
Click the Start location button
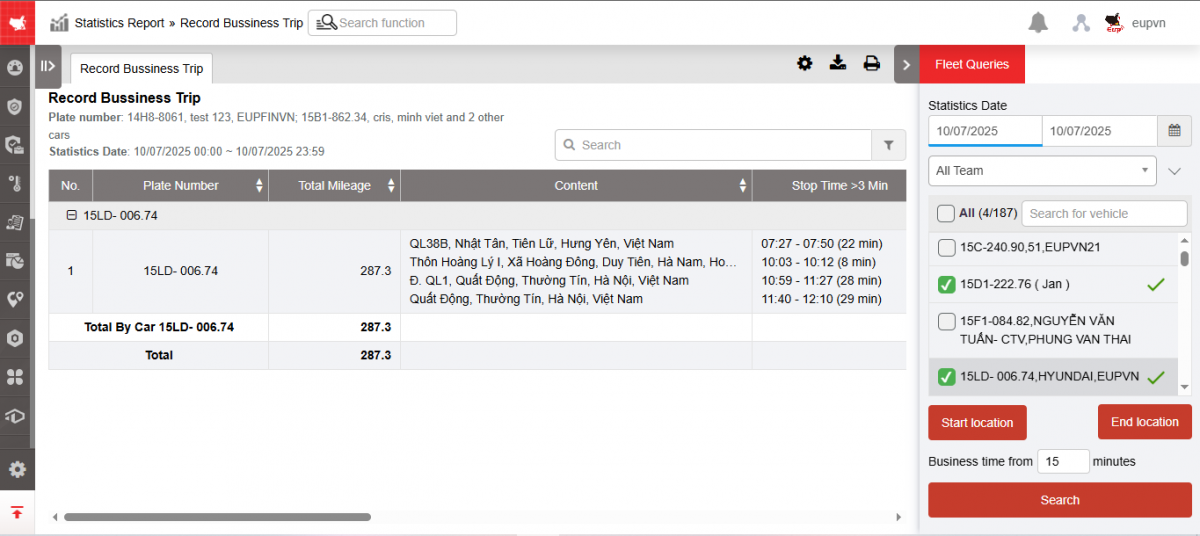click(977, 422)
